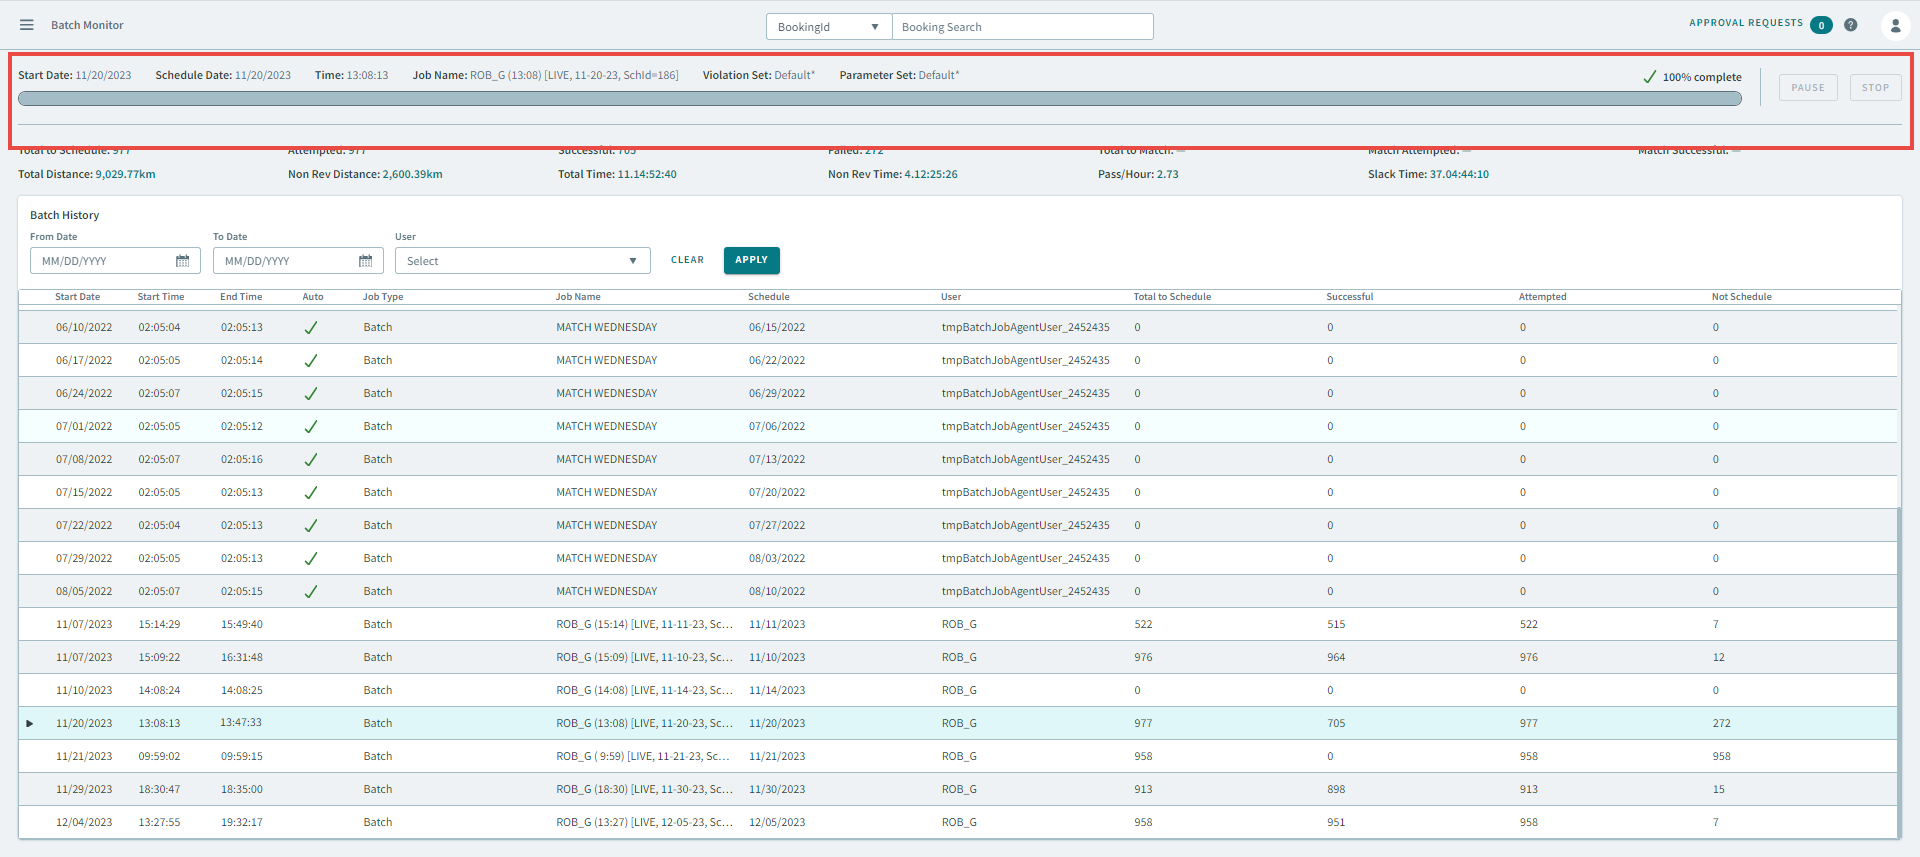Click CLEAR to reset filters
The width and height of the screenshot is (1920, 857).
pyautogui.click(x=687, y=260)
